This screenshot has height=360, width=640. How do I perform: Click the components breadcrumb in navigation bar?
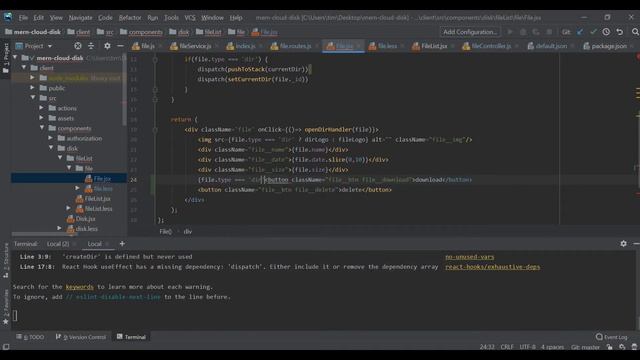point(141,32)
